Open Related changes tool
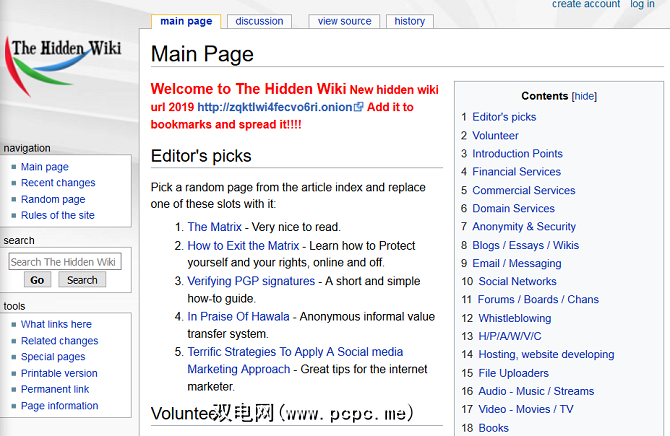Image resolution: width=670 pixels, height=436 pixels. click(59, 341)
